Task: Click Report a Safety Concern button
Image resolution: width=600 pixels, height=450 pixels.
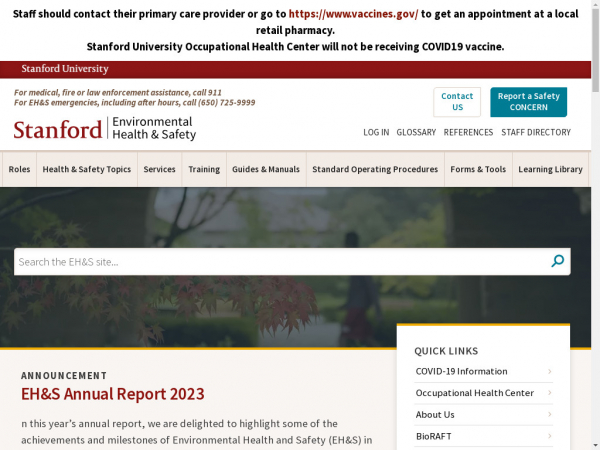Action: pos(528,102)
